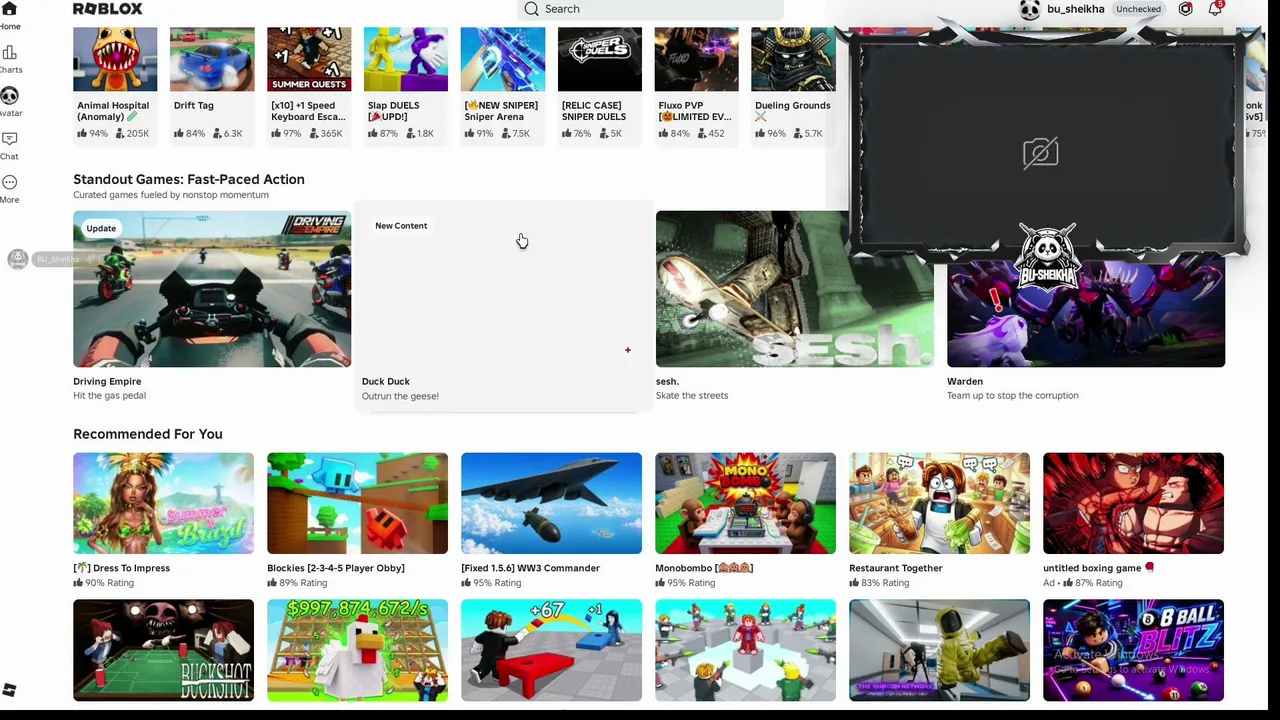Click the Roblox logo in the header
Viewport: 1280px width, 720px height.
pos(107,9)
